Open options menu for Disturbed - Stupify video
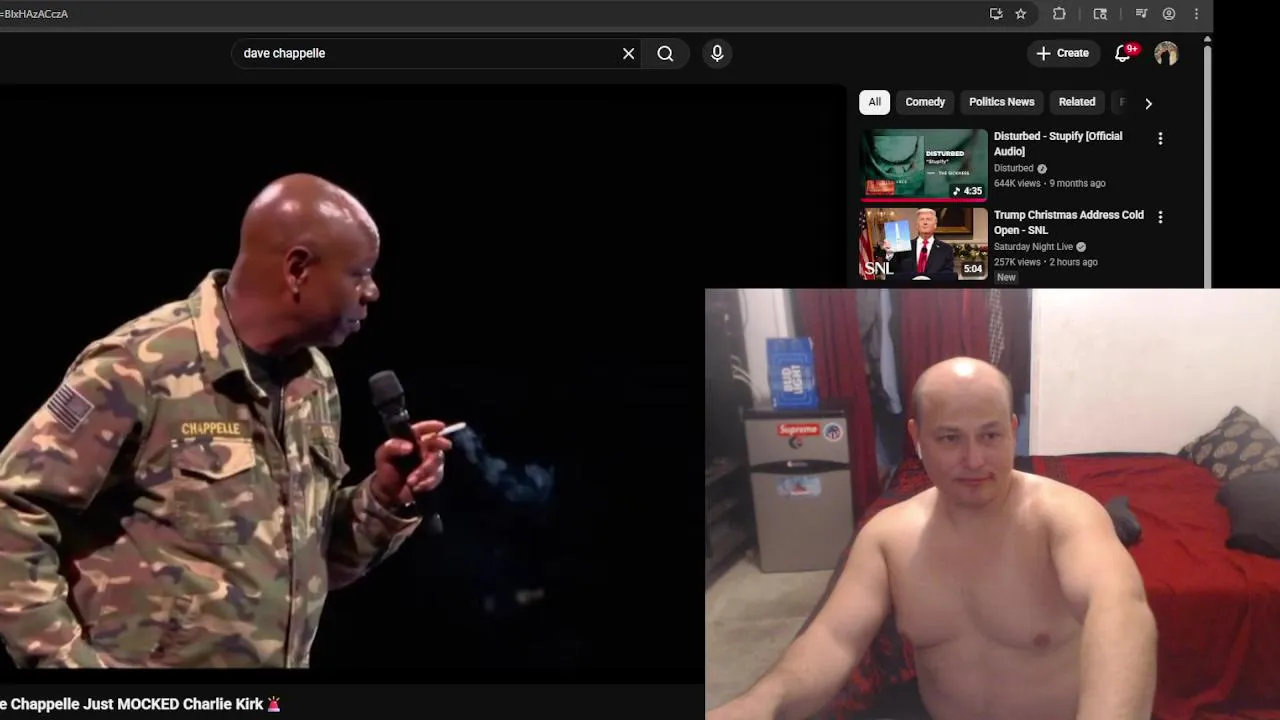Viewport: 1280px width, 720px height. [x=1160, y=139]
